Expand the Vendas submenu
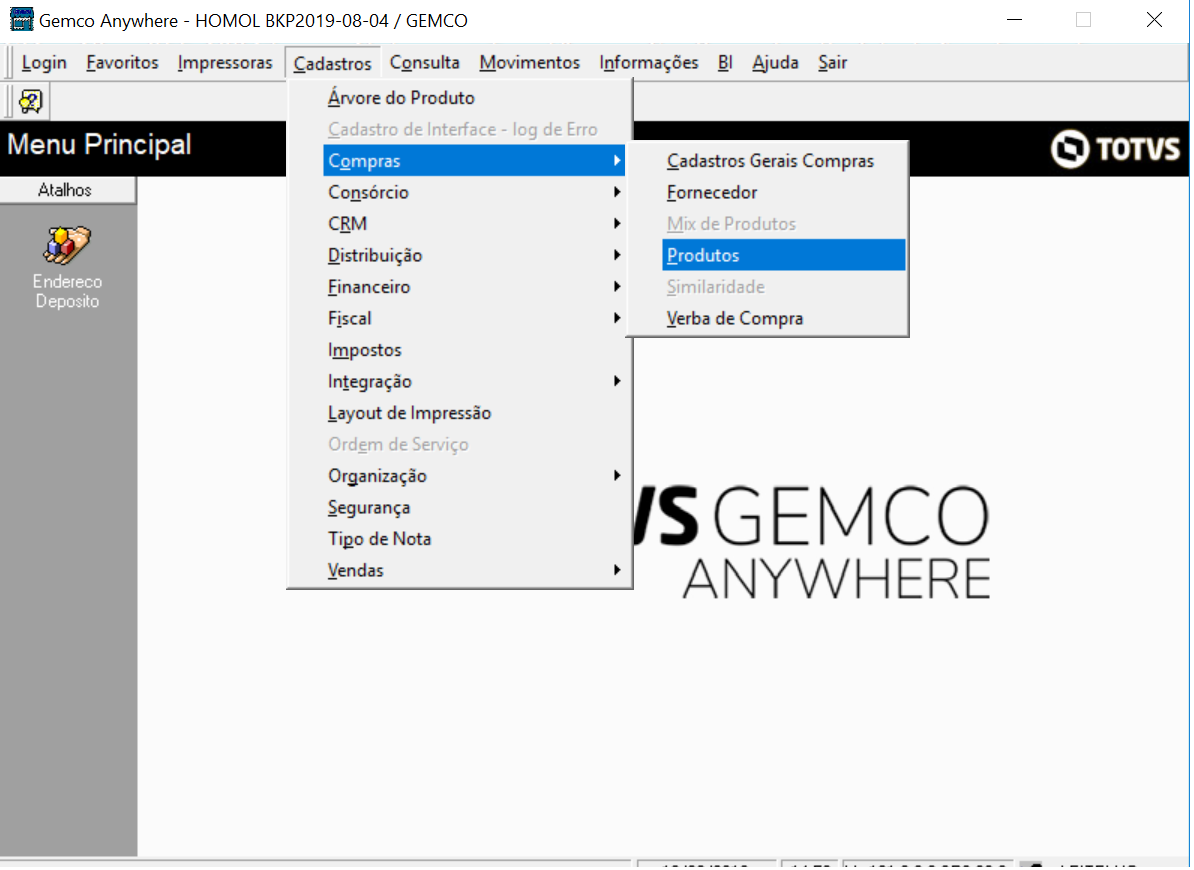1194x870 pixels. pyautogui.click(x=475, y=570)
